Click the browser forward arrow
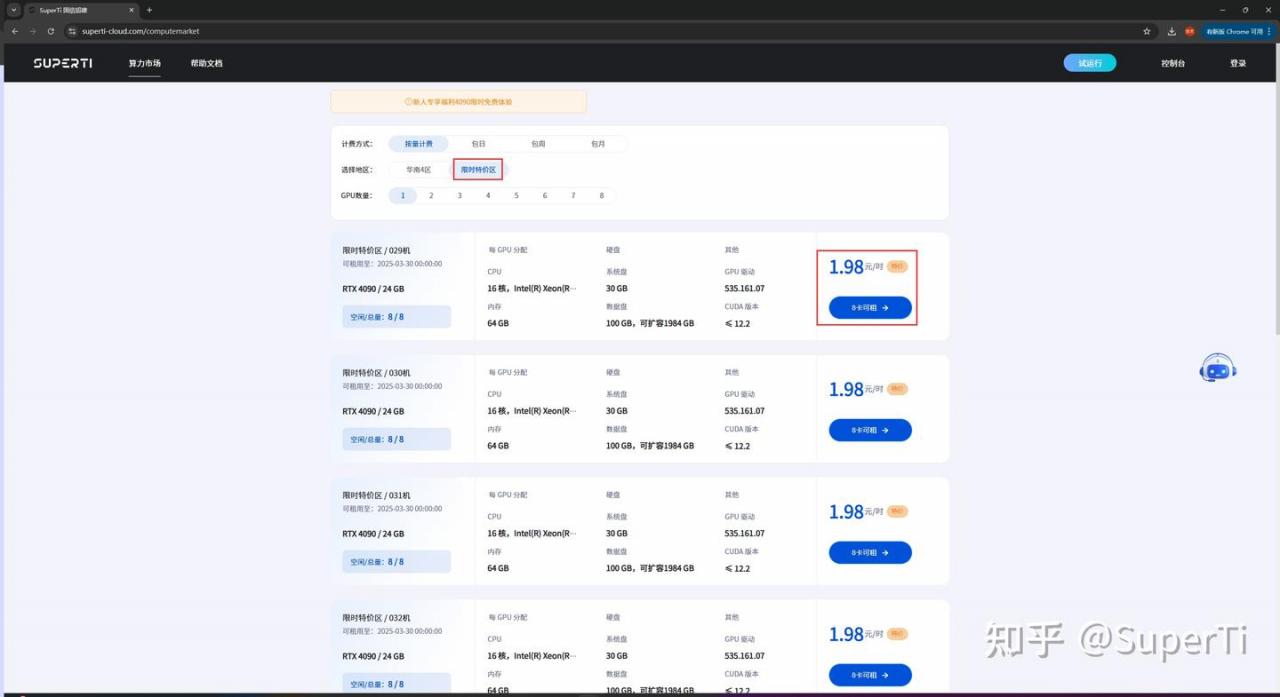 tap(32, 31)
